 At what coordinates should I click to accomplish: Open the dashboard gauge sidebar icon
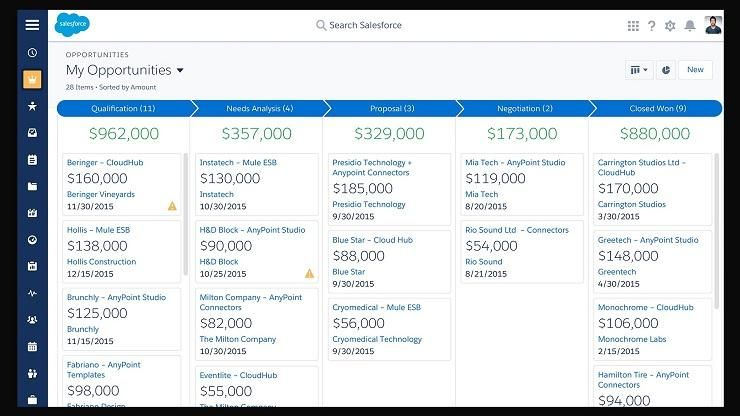click(x=32, y=240)
